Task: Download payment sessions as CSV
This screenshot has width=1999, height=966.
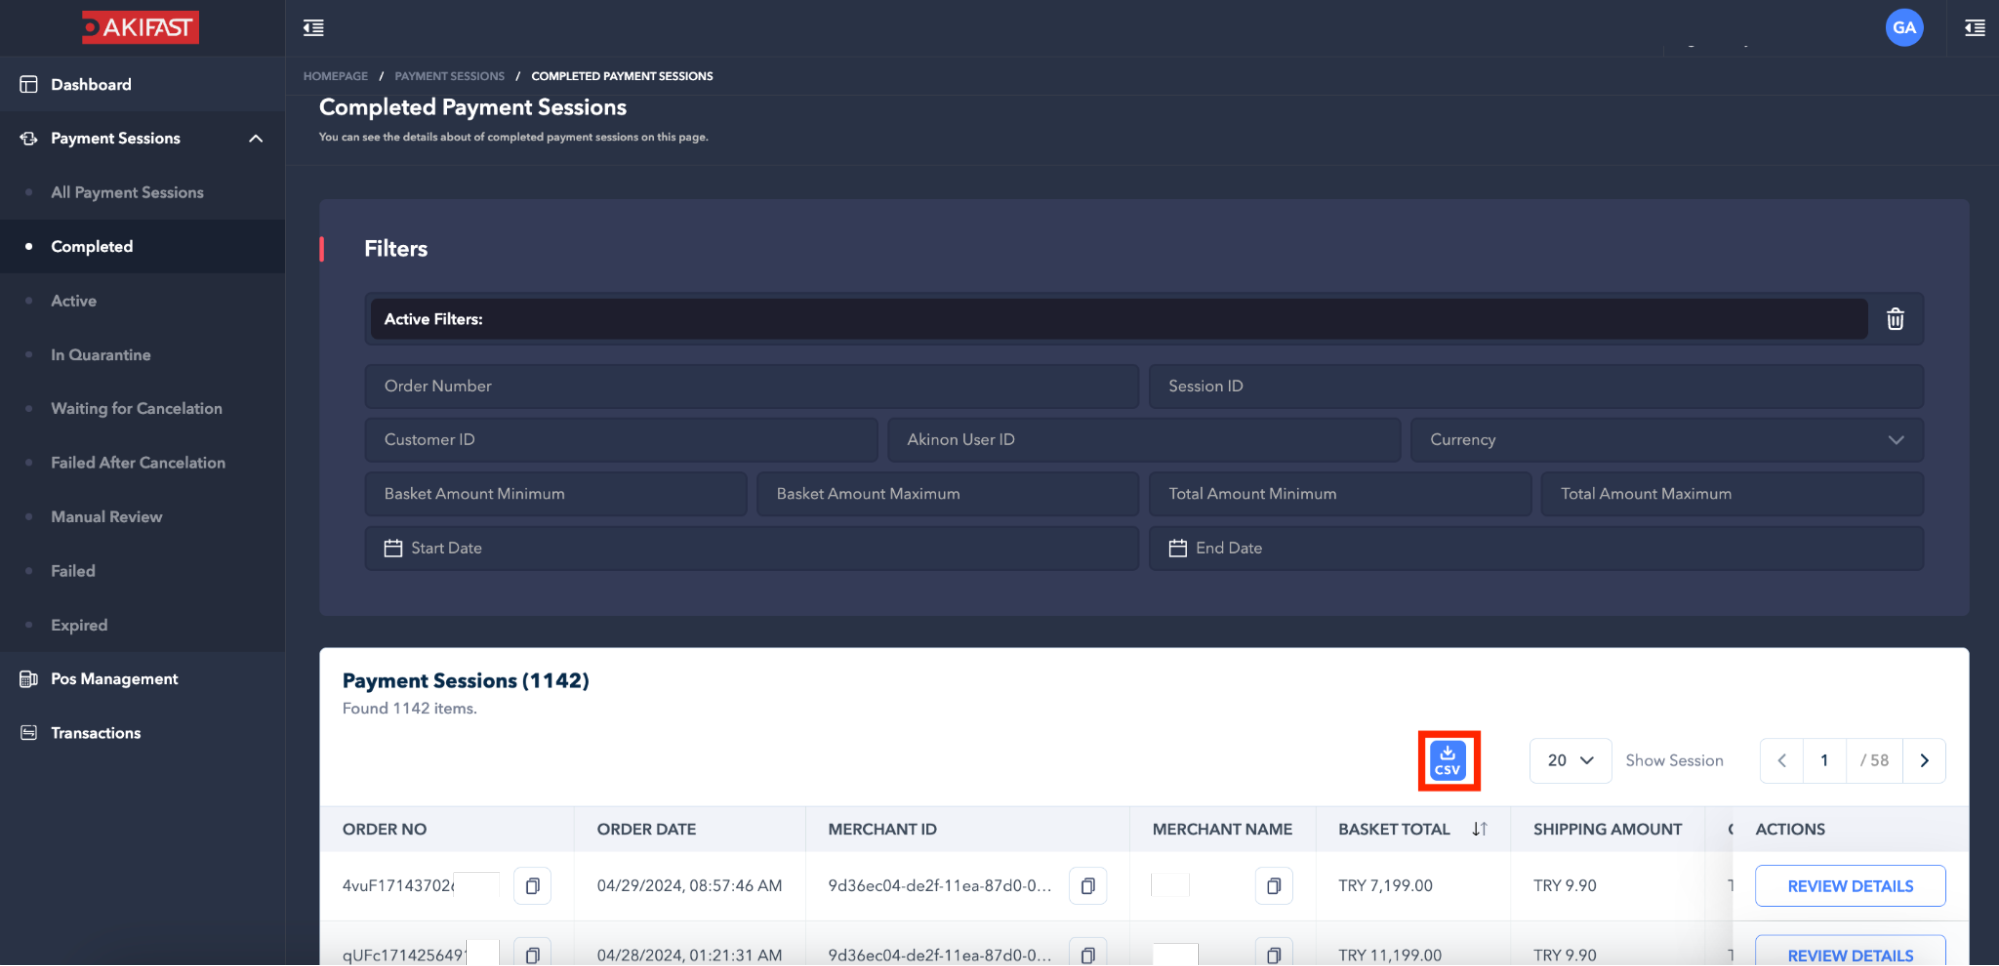Action: click(x=1447, y=761)
